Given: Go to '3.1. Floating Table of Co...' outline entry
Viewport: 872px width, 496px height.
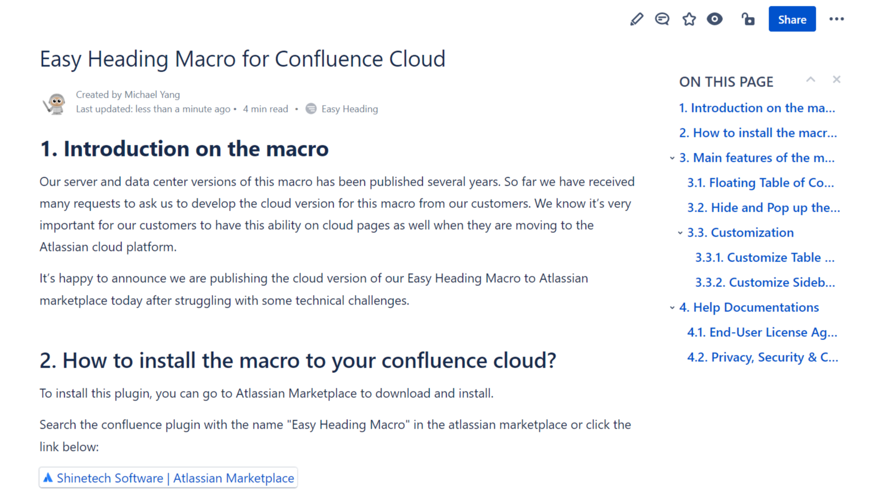Looking at the screenshot, I should (x=760, y=183).
